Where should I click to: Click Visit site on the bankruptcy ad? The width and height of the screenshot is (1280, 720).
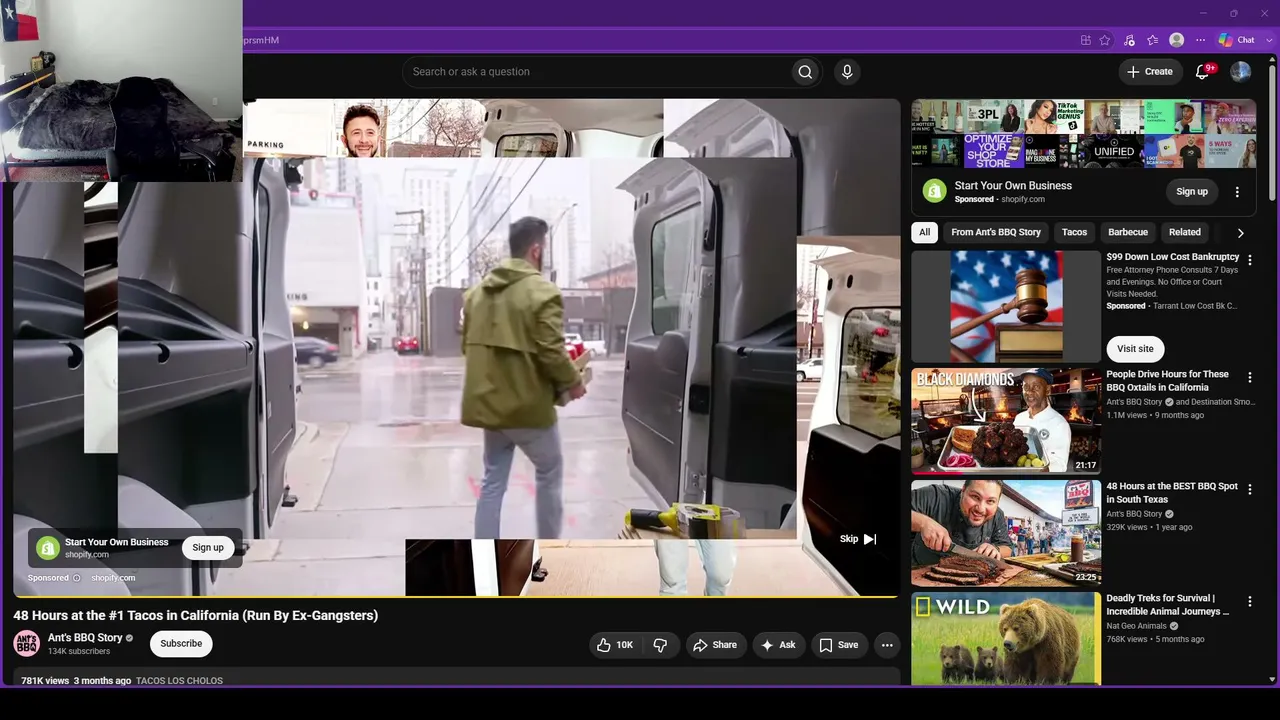coord(1135,349)
